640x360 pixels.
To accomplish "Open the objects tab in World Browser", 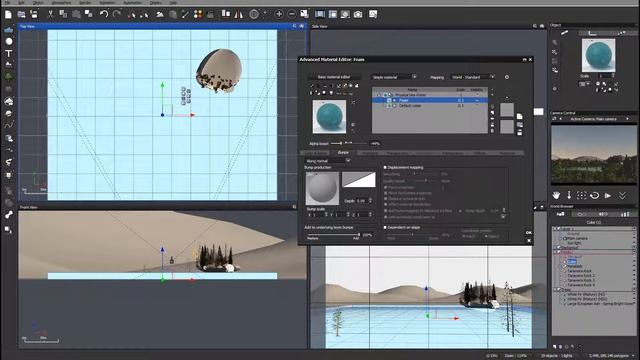I will [560, 214].
